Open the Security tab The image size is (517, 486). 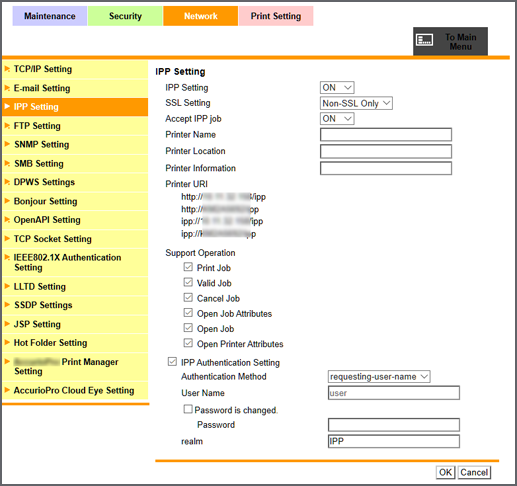[x=125, y=16]
